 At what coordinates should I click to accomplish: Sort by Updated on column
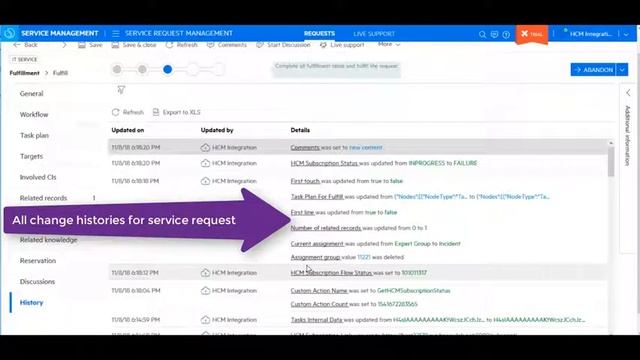point(128,130)
